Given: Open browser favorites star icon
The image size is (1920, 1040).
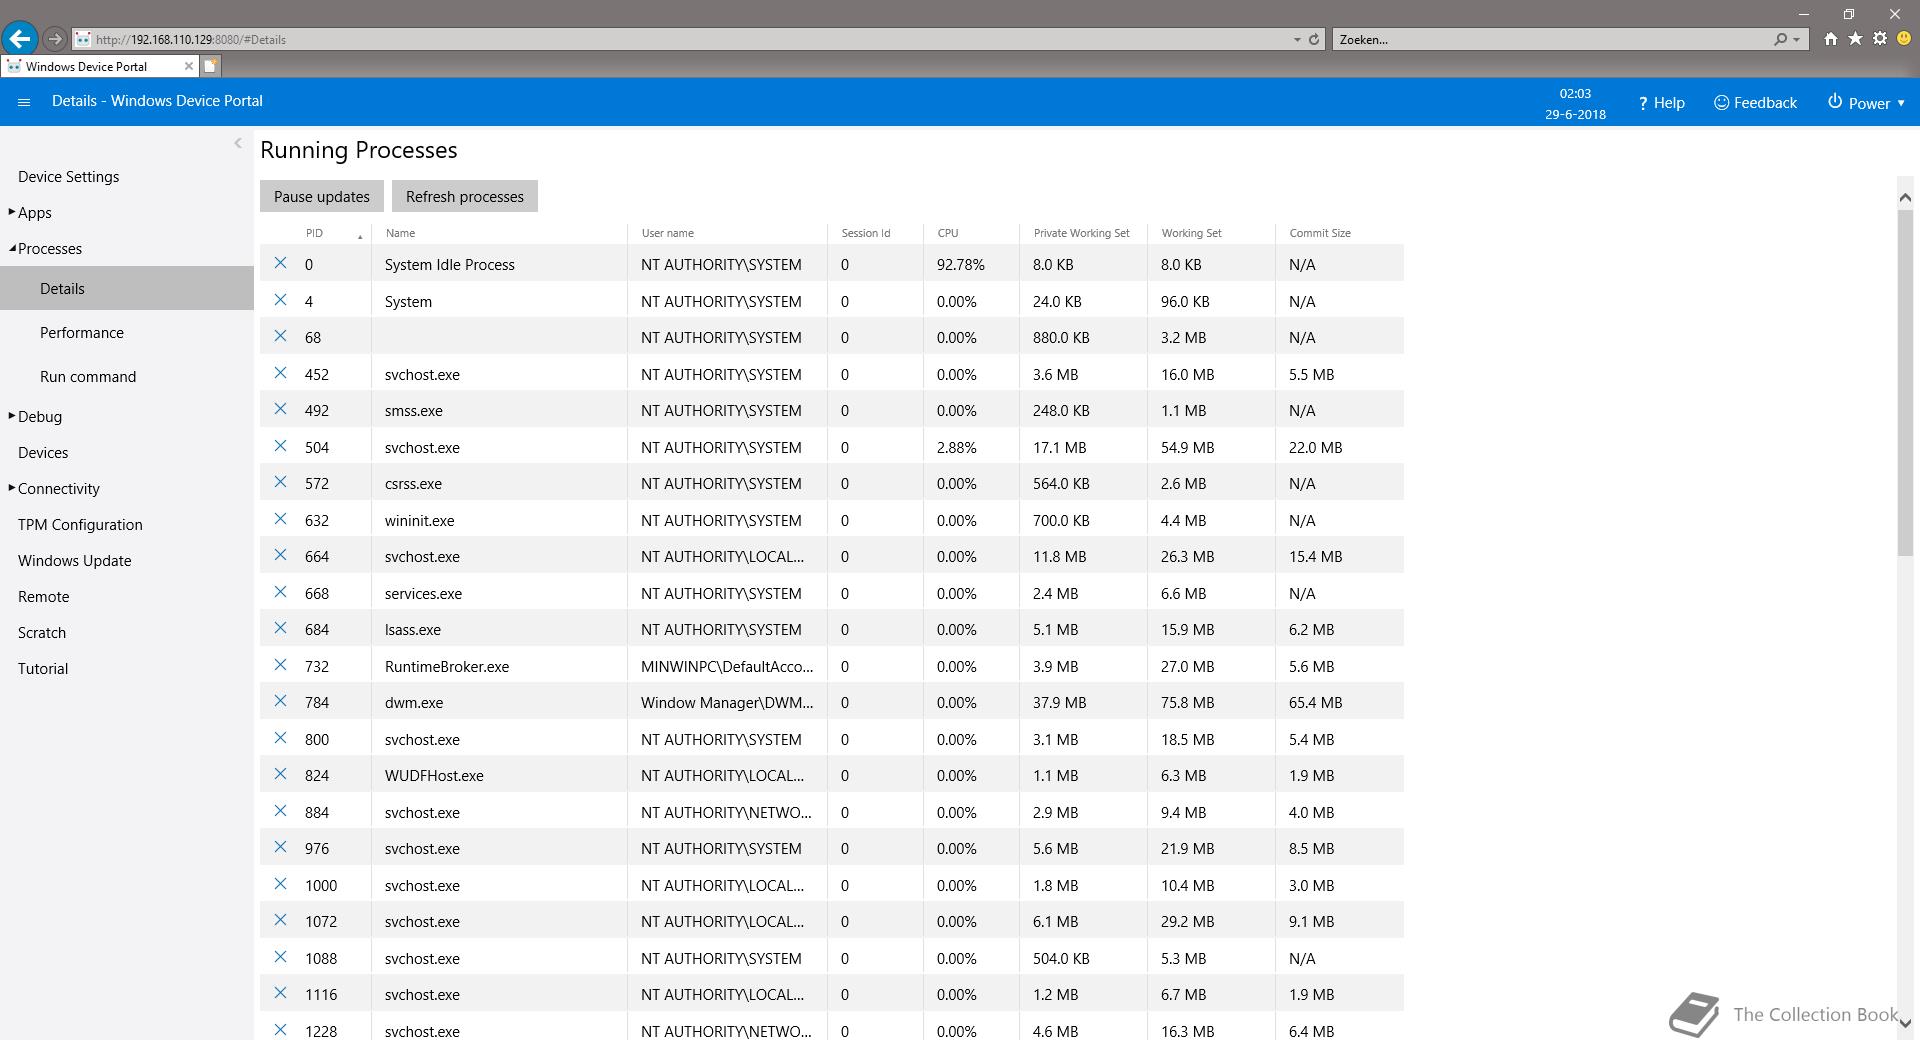Looking at the screenshot, I should [x=1855, y=39].
